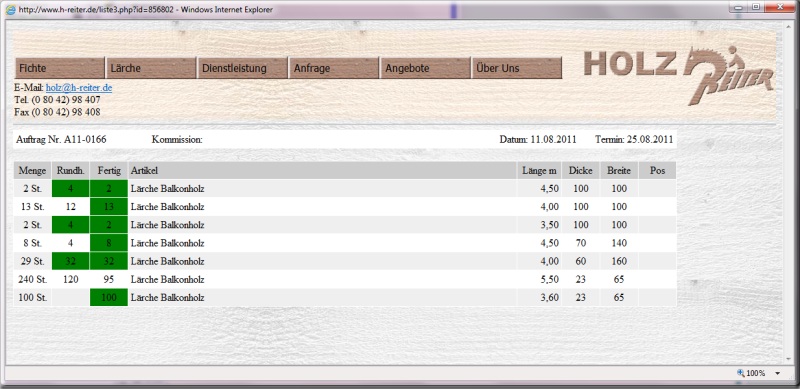Click the Fax (0 80 42) 98 408 text
Image resolution: width=800 pixels, height=389 pixels.
[x=57, y=112]
